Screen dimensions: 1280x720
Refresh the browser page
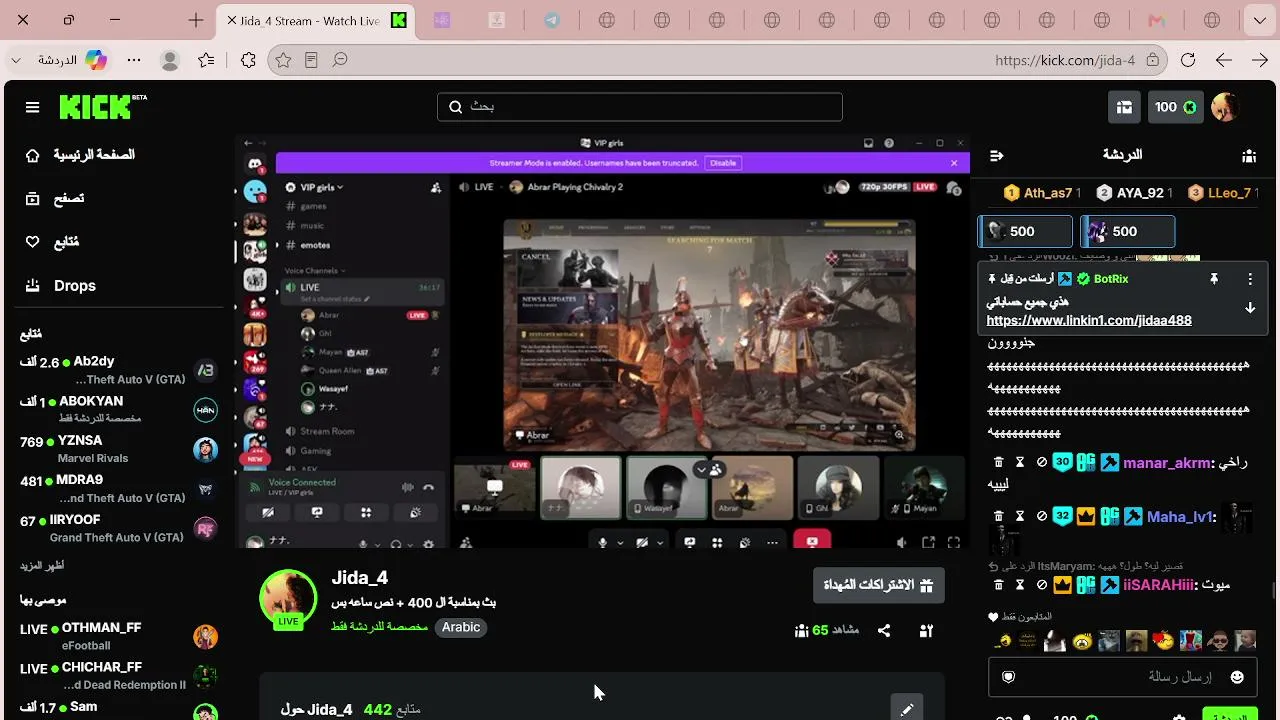click(x=1188, y=60)
